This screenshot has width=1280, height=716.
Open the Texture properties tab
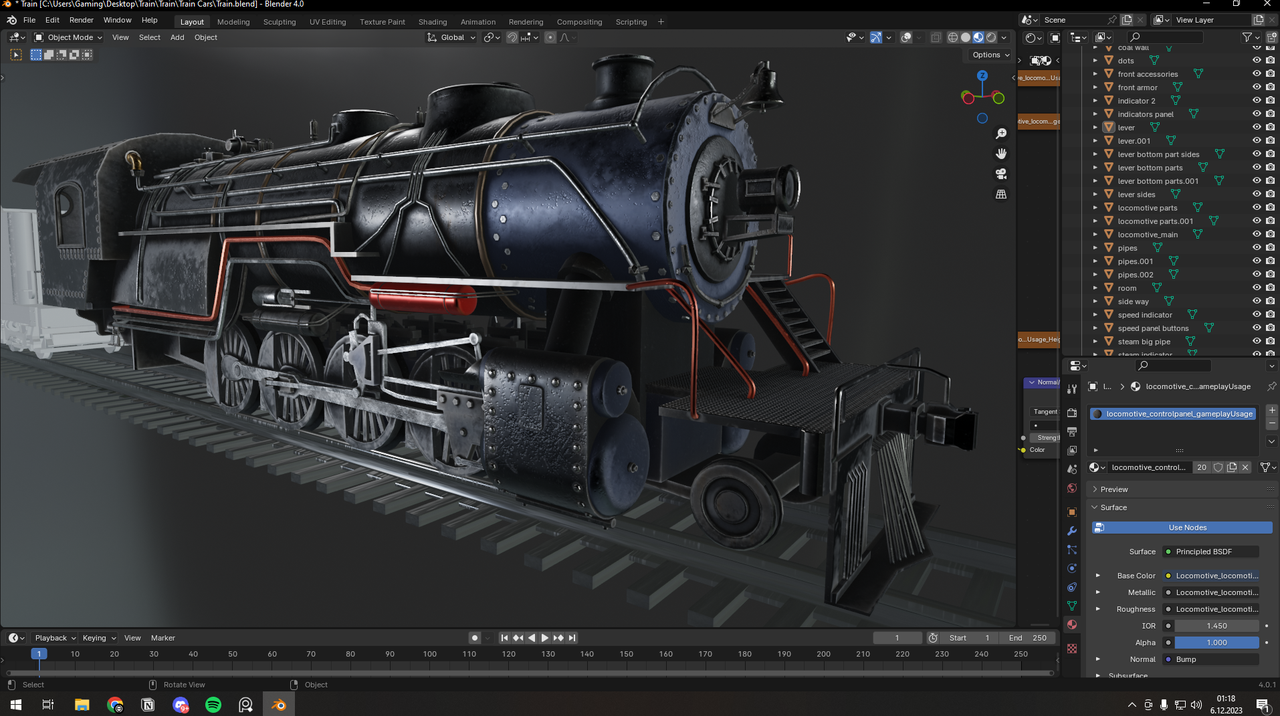(1072, 648)
